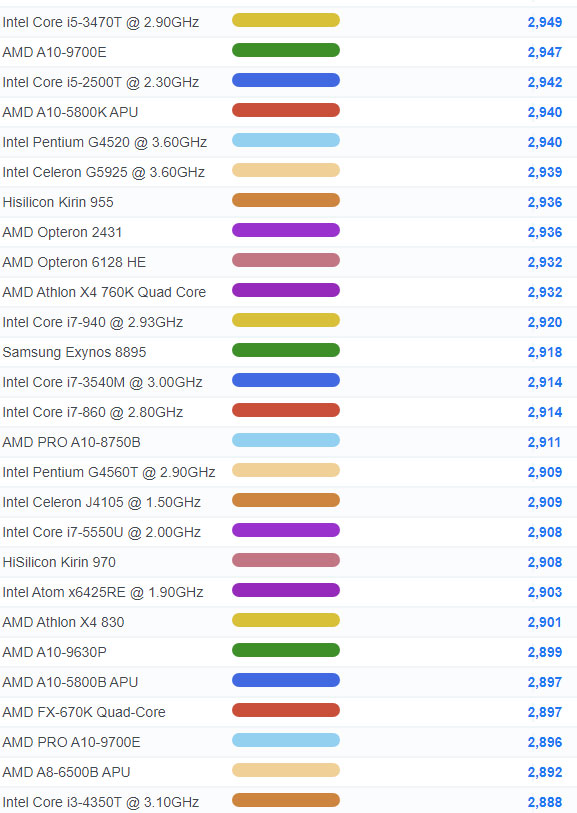The height and width of the screenshot is (813, 577).
Task: Click score 2,892 for AMD A8-6500B APU
Action: [545, 773]
